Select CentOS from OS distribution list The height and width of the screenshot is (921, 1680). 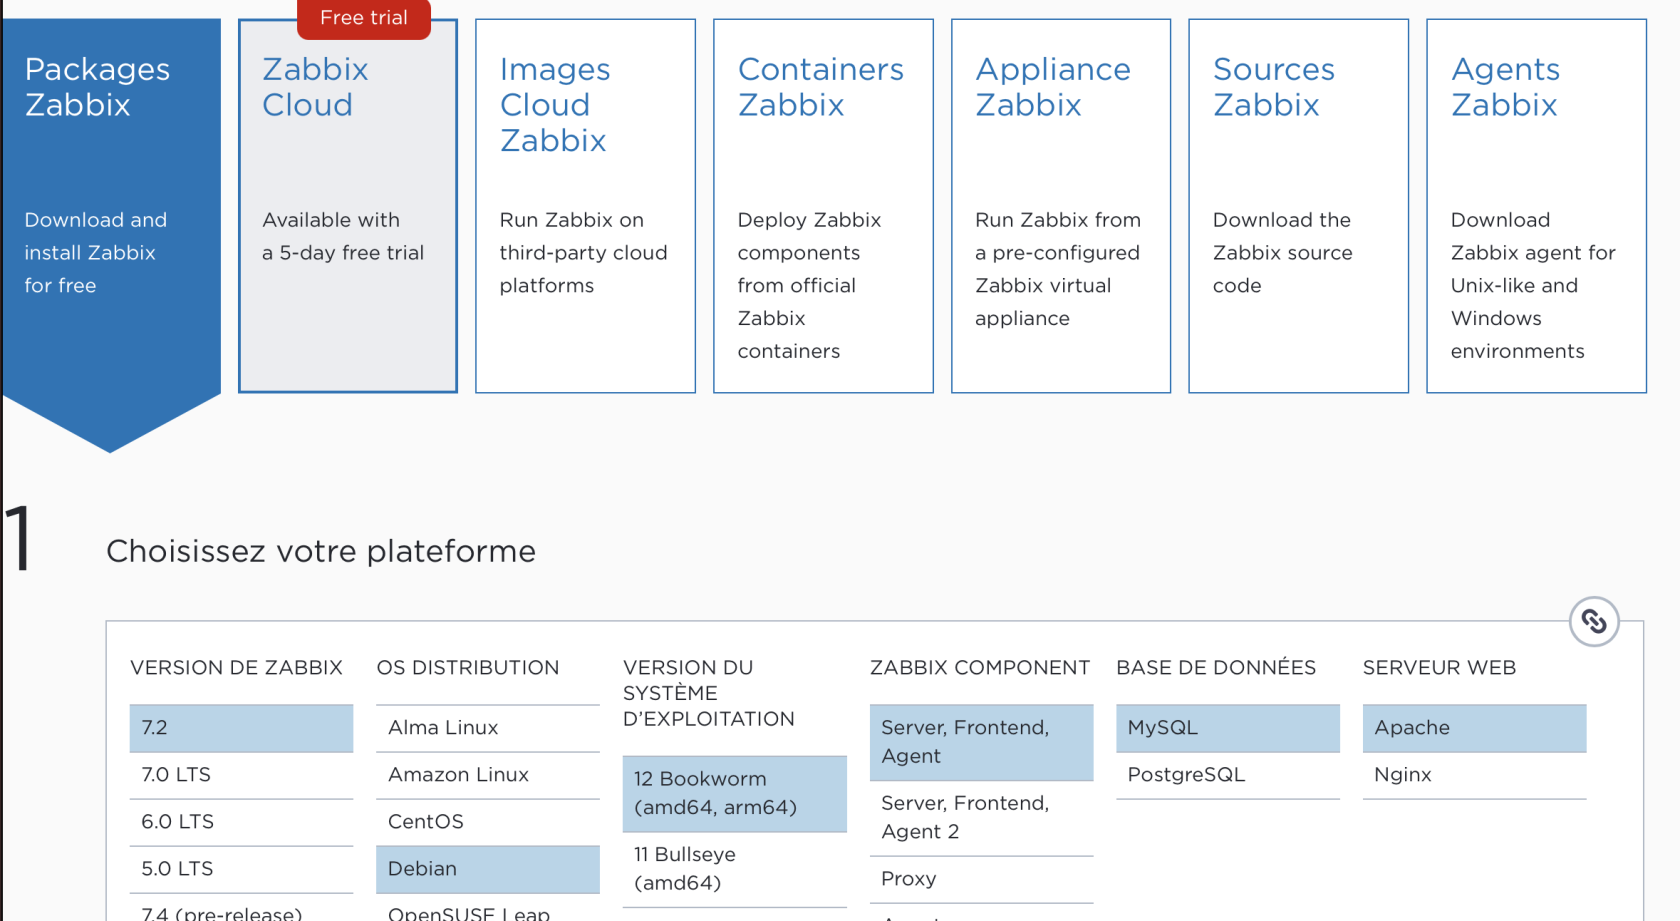point(487,822)
